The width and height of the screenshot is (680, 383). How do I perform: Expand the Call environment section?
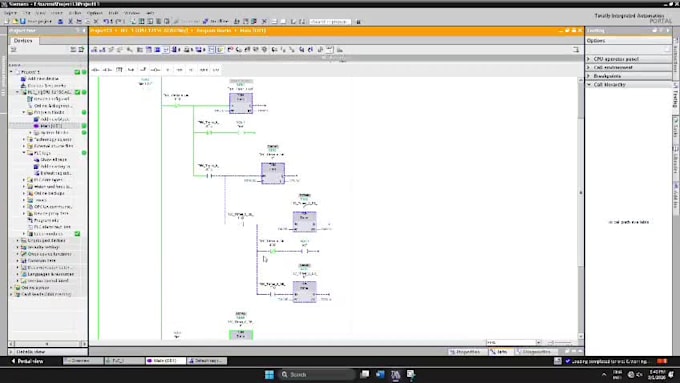coord(589,67)
